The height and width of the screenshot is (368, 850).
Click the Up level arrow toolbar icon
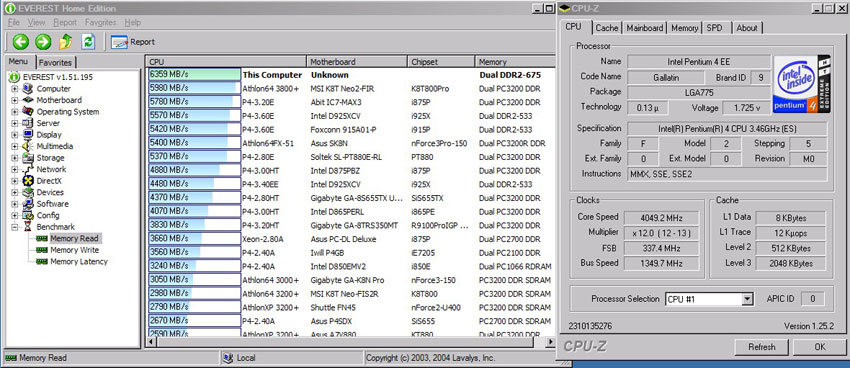[x=66, y=41]
